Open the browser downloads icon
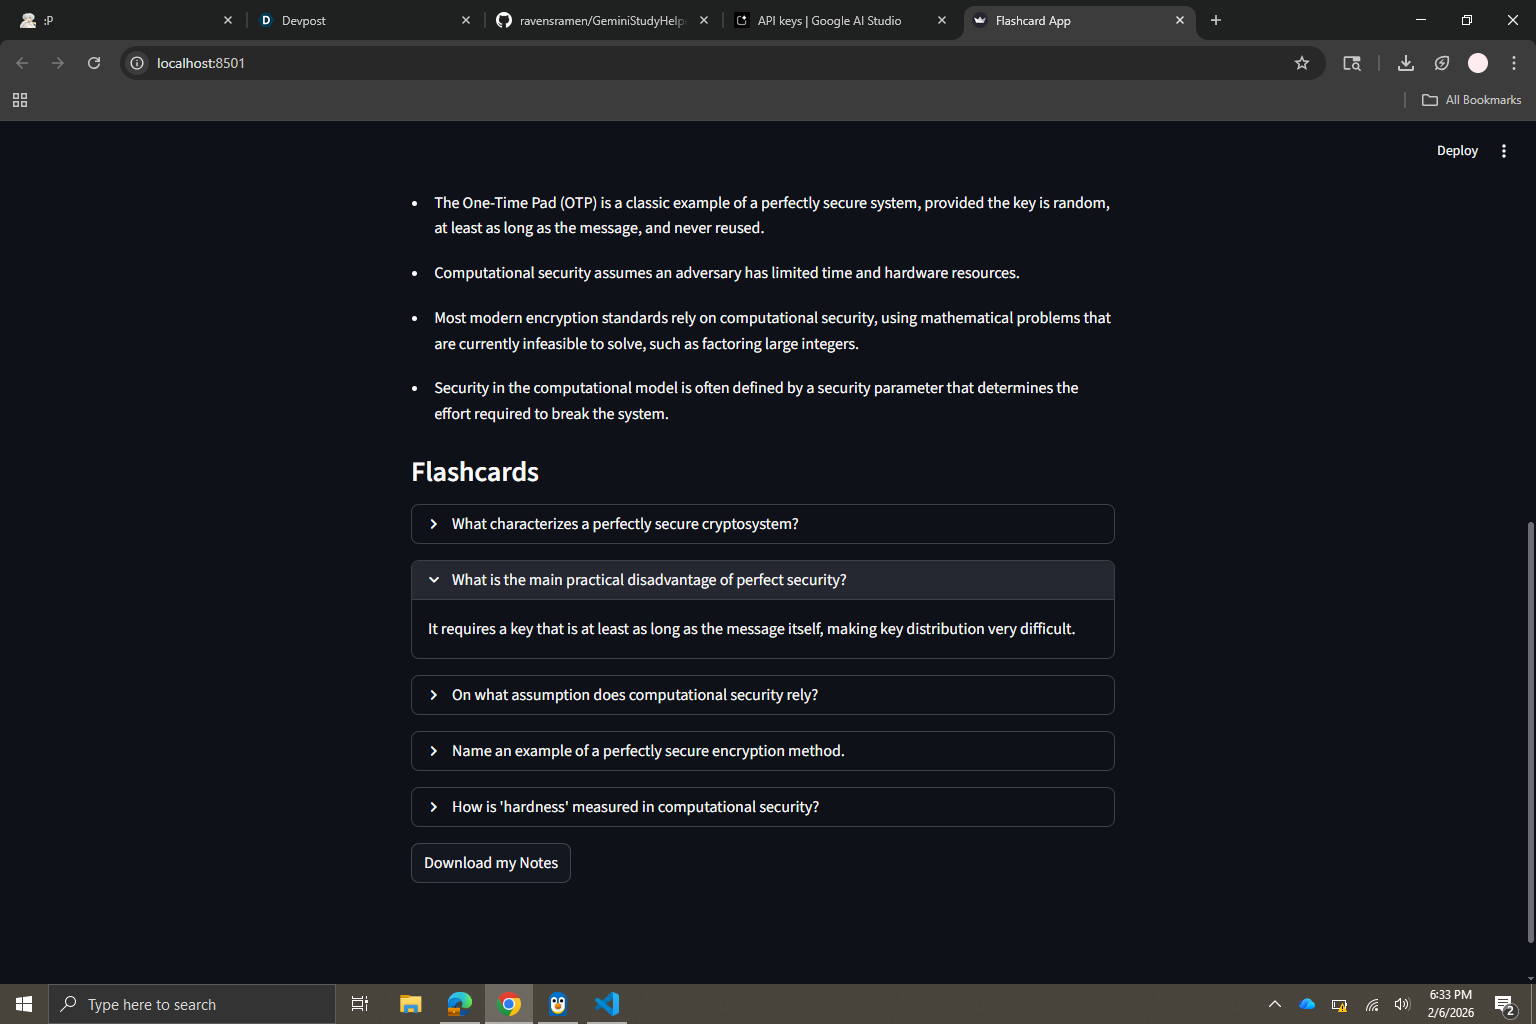The width and height of the screenshot is (1536, 1024). pyautogui.click(x=1406, y=63)
